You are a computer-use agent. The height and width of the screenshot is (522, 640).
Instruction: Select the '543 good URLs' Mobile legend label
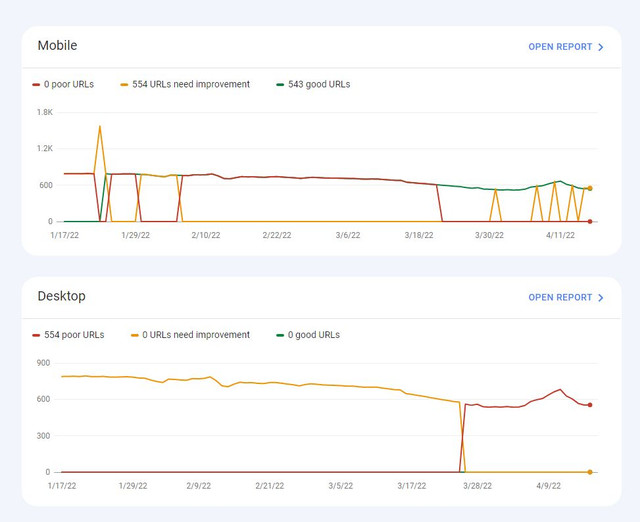click(x=319, y=84)
